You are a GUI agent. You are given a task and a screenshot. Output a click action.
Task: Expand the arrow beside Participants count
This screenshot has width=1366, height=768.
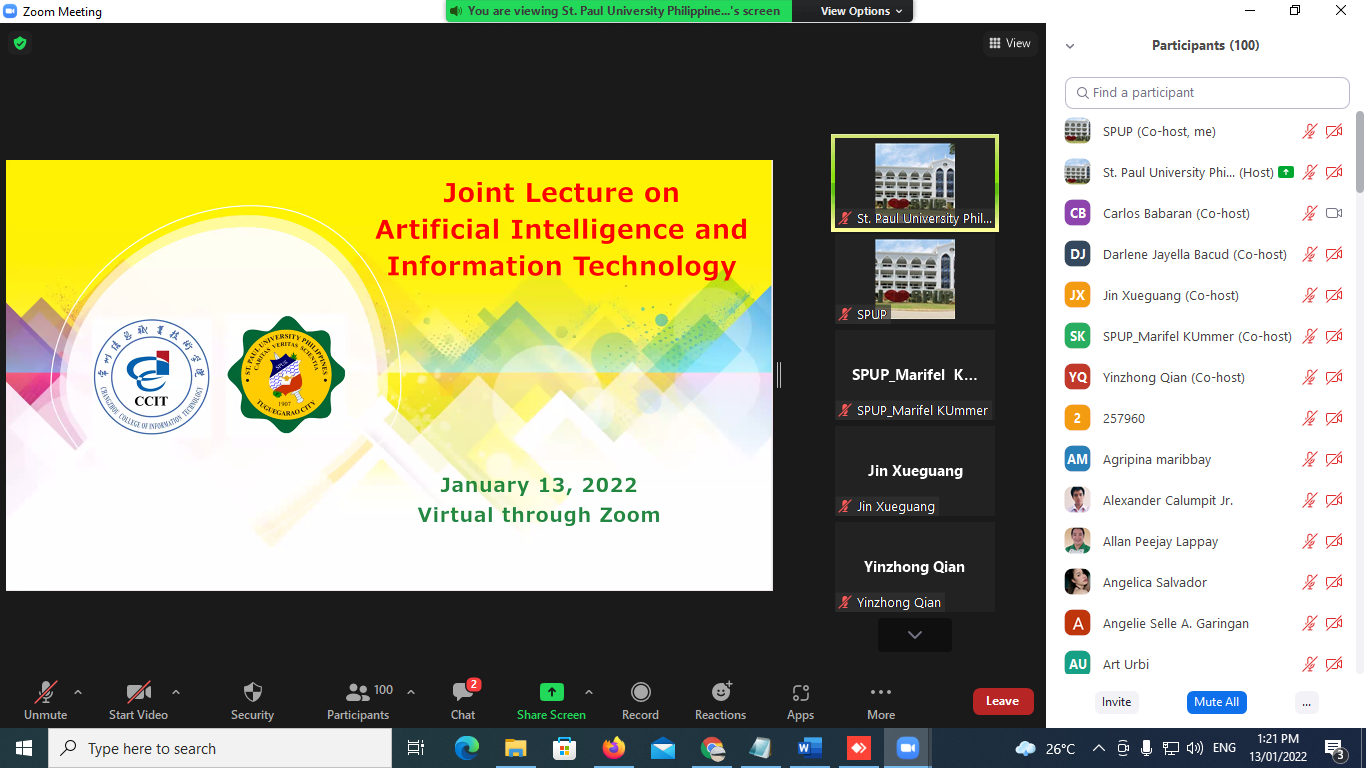click(410, 692)
